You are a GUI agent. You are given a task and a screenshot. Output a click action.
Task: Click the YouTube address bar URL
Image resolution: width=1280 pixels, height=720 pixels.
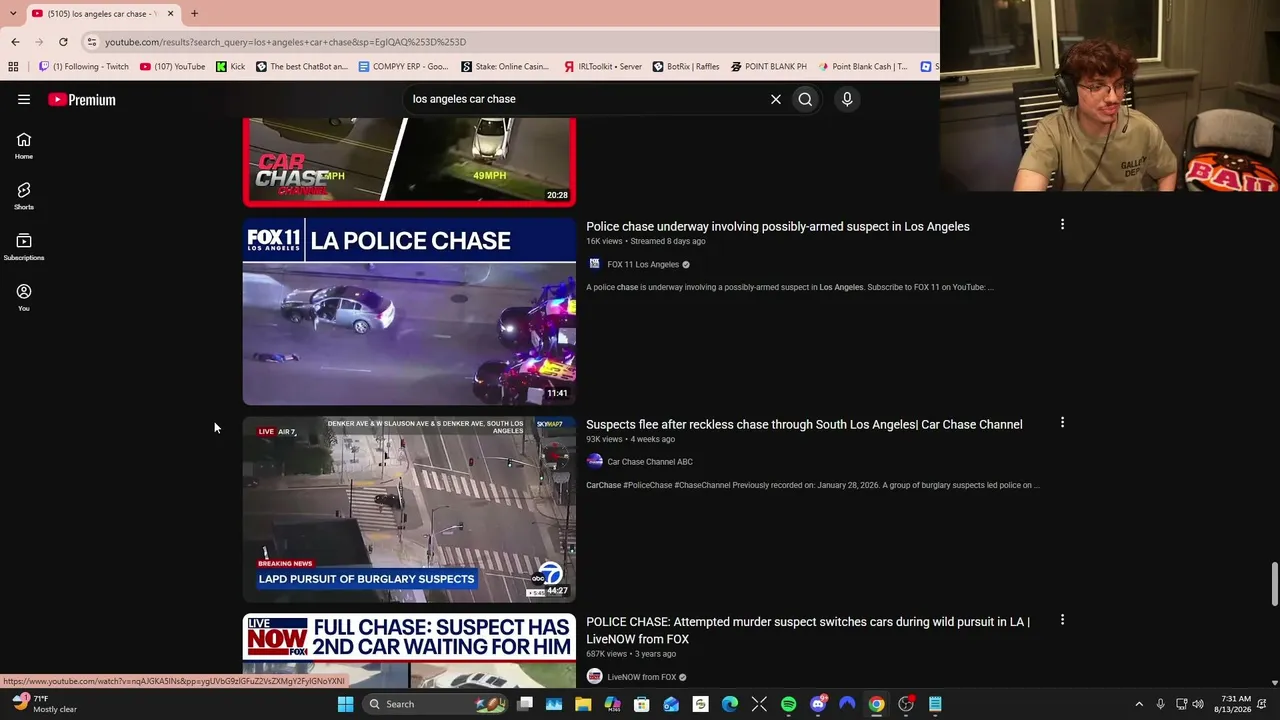coord(285,42)
